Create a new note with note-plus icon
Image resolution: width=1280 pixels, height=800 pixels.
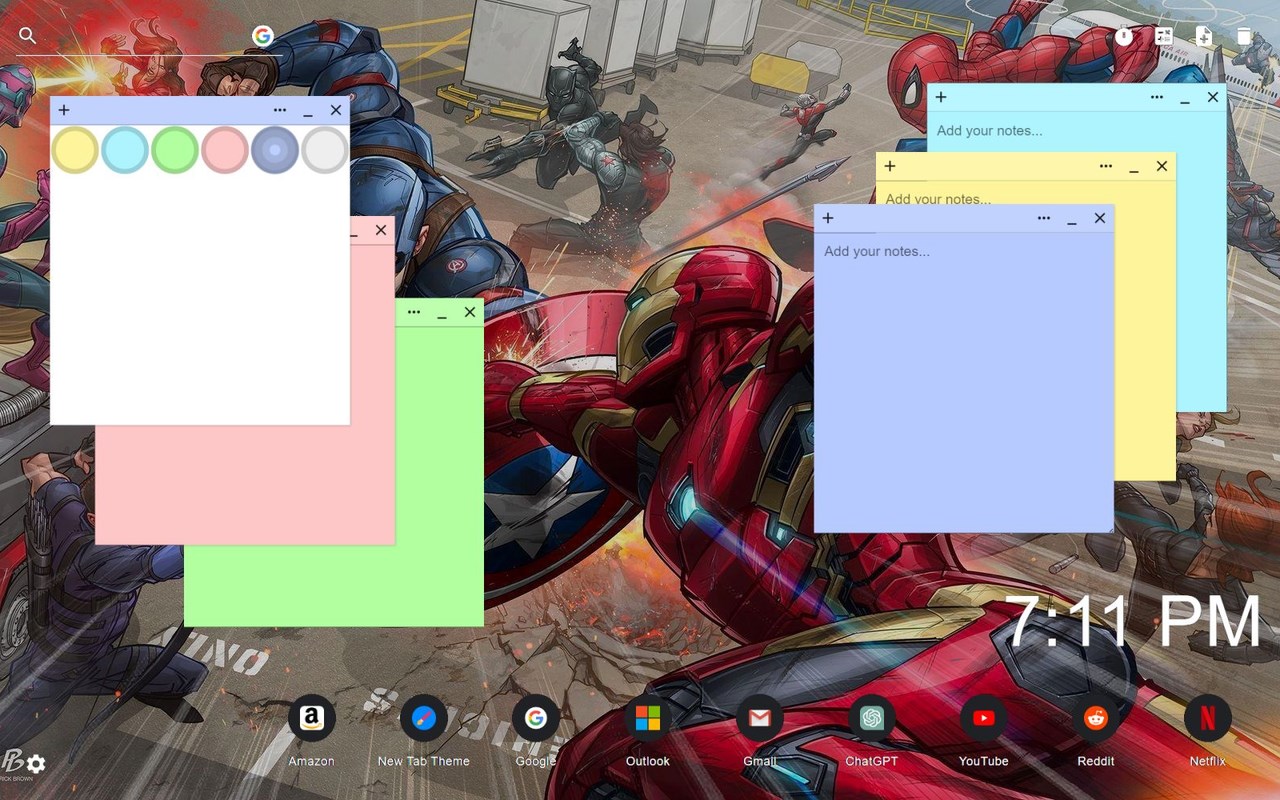[1204, 37]
